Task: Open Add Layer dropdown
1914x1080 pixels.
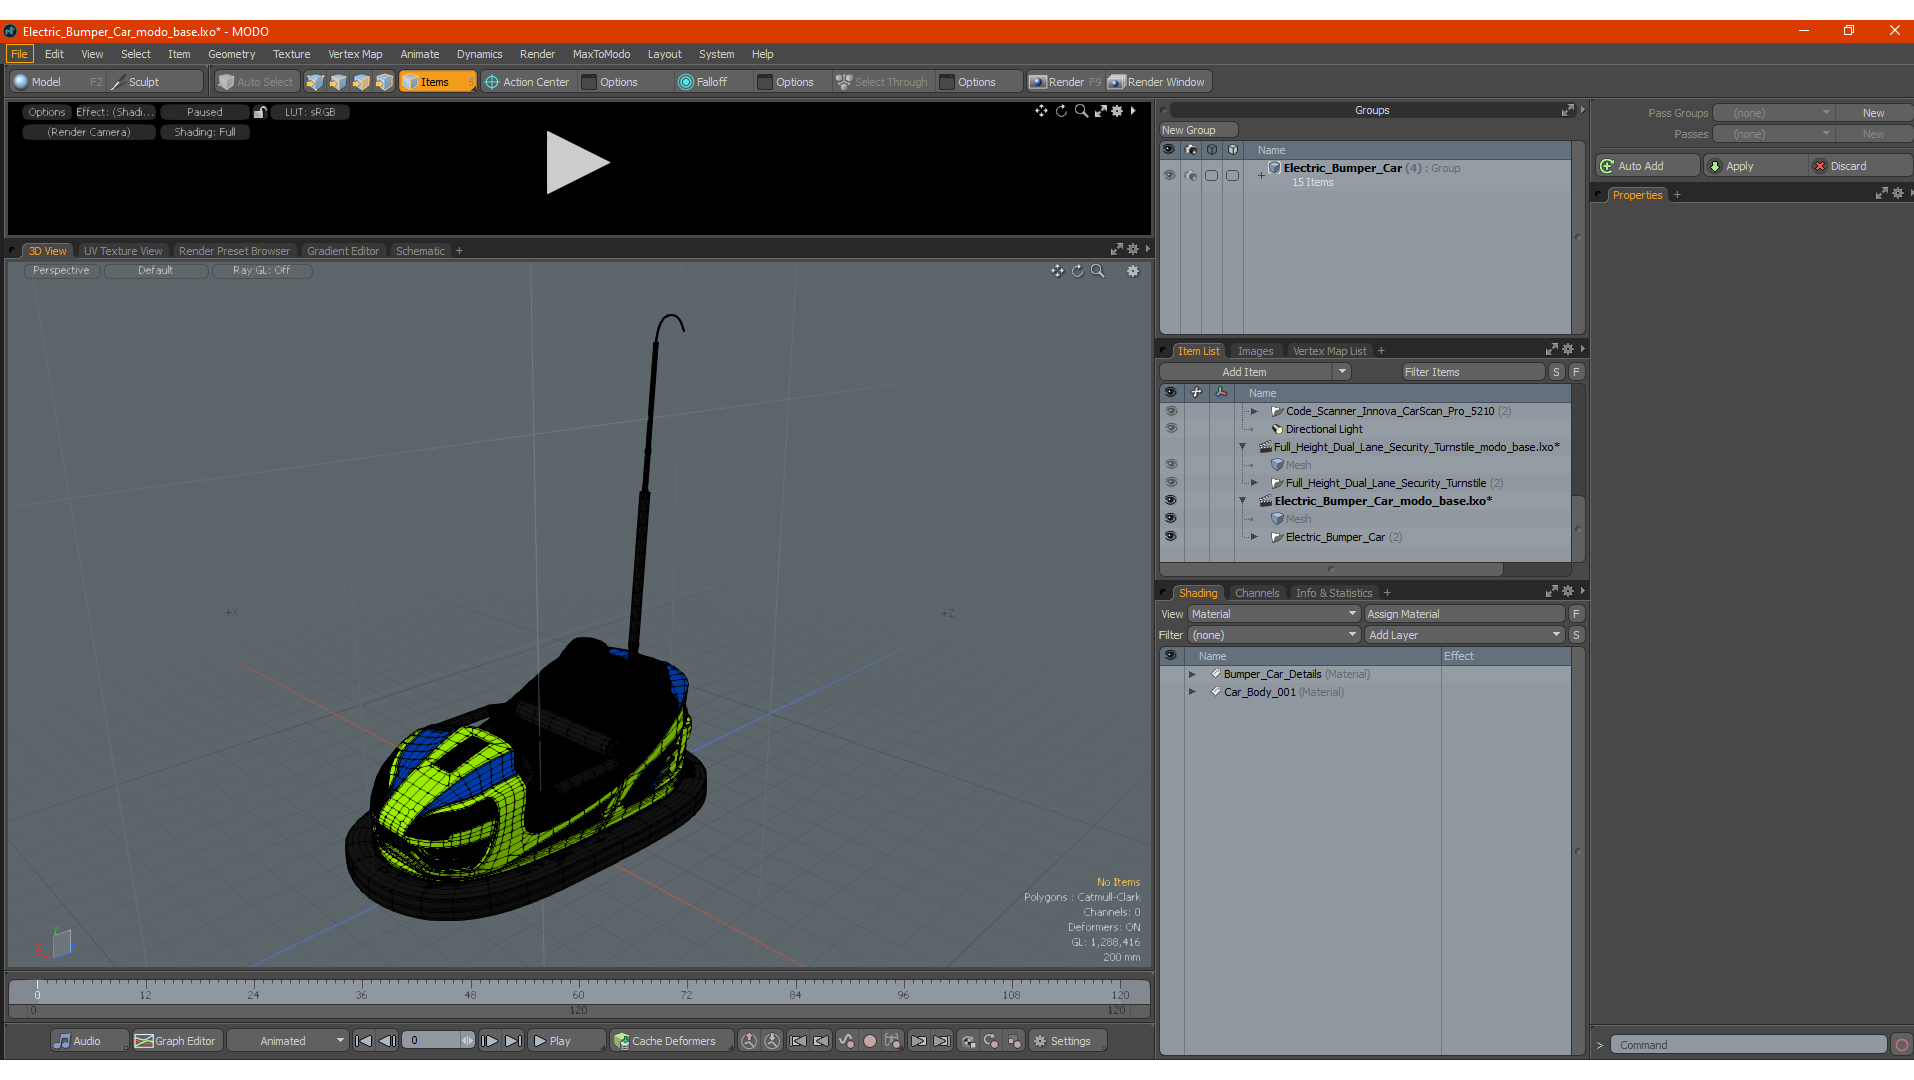Action: point(1464,635)
